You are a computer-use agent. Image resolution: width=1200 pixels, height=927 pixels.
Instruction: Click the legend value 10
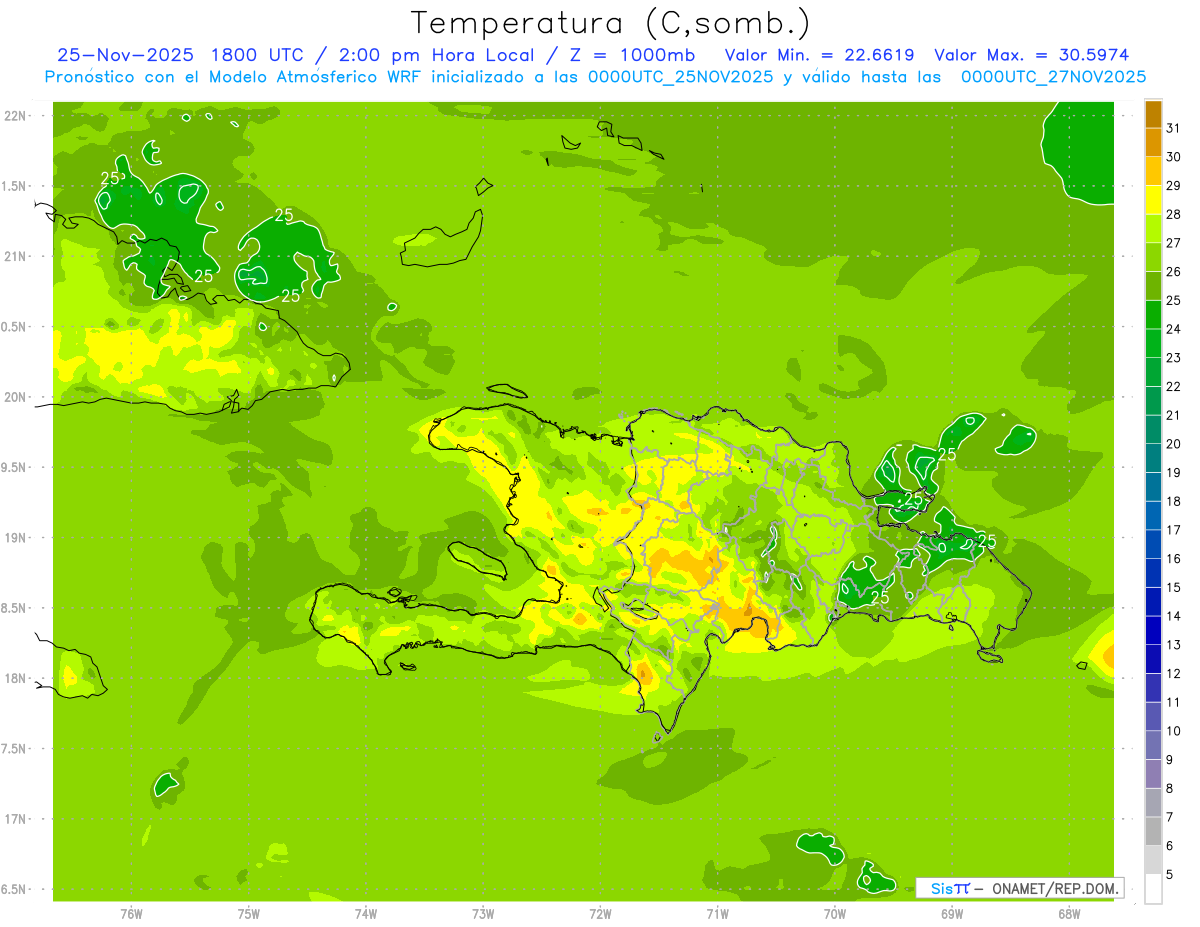click(x=1174, y=731)
